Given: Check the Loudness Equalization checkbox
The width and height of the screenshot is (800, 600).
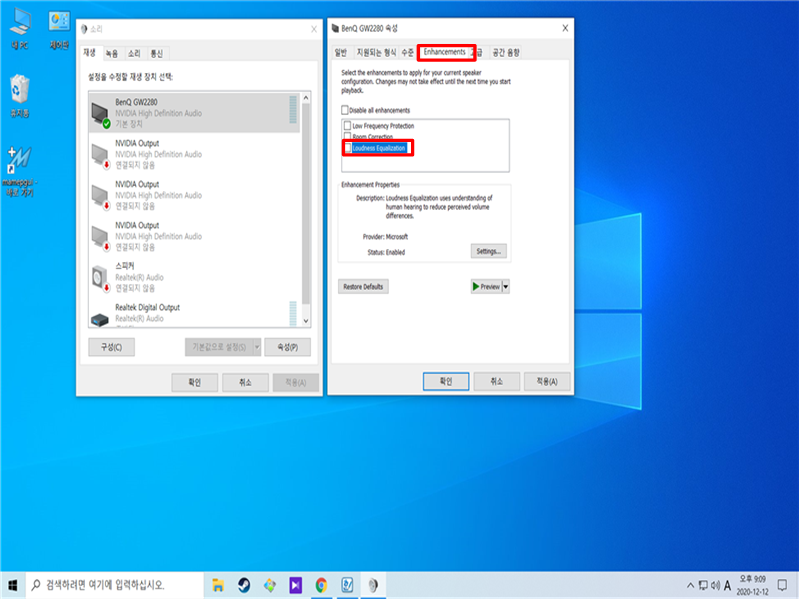Looking at the screenshot, I should [x=348, y=148].
